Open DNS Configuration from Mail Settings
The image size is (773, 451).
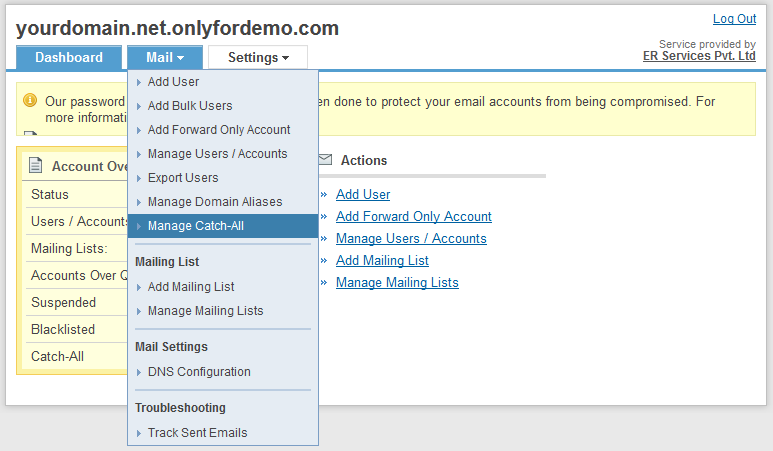coord(199,372)
